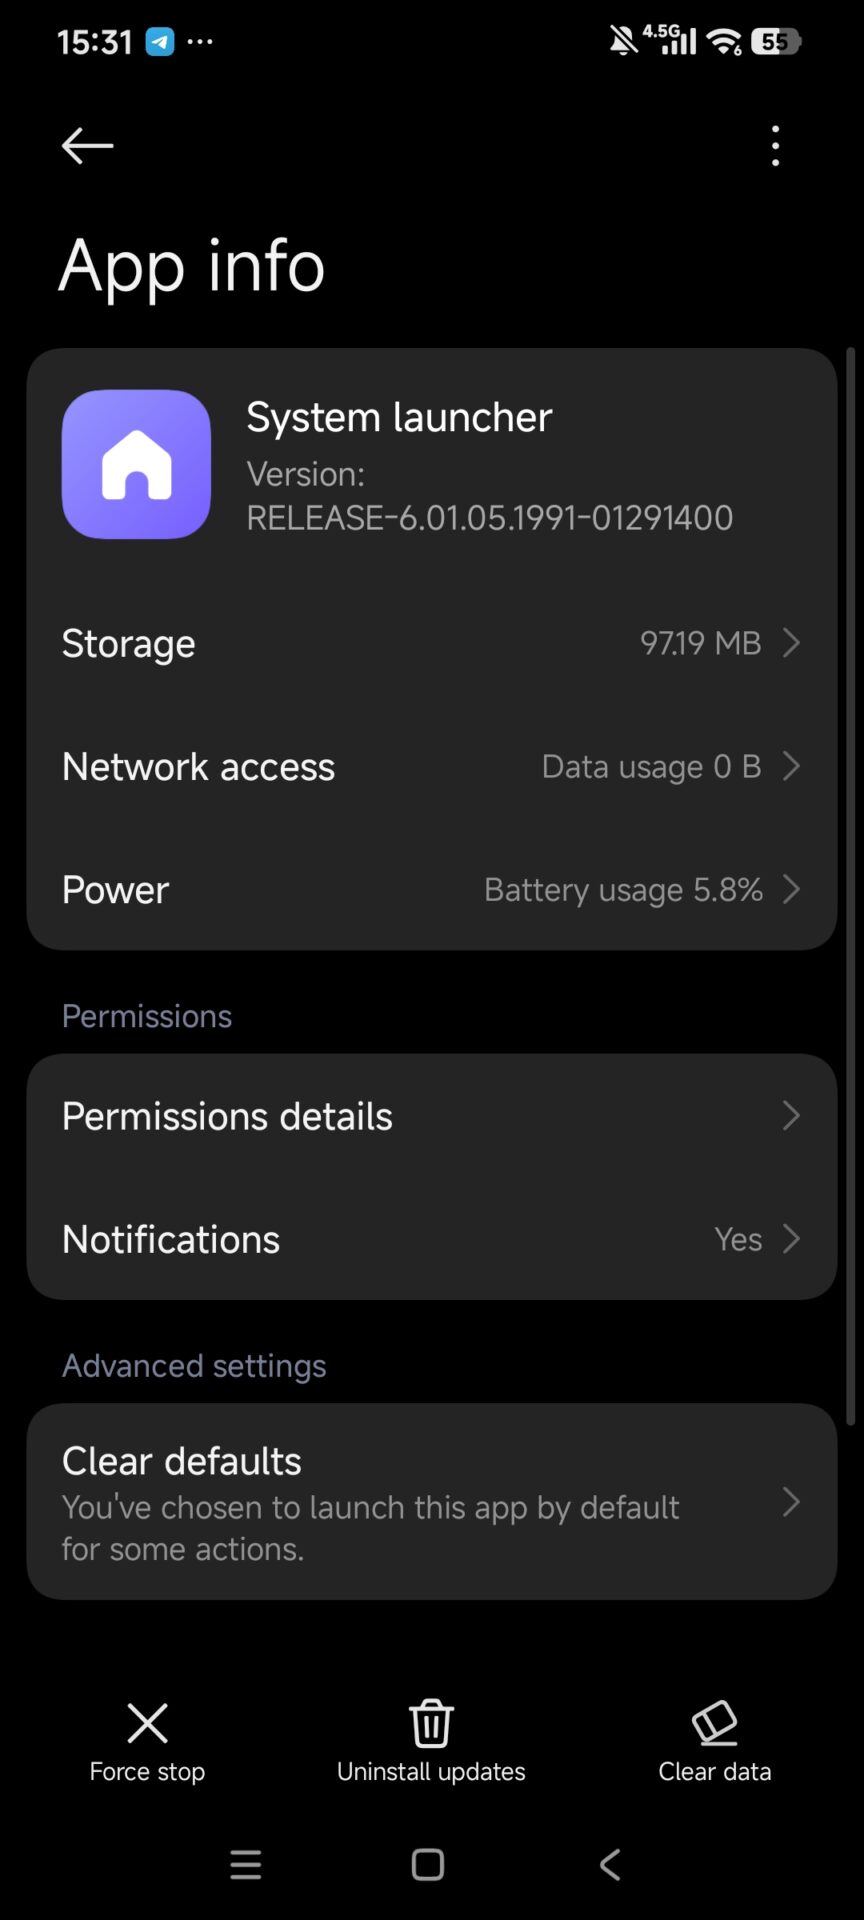Tap the Force stop label
The width and height of the screenshot is (864, 1920).
pos(147,1771)
